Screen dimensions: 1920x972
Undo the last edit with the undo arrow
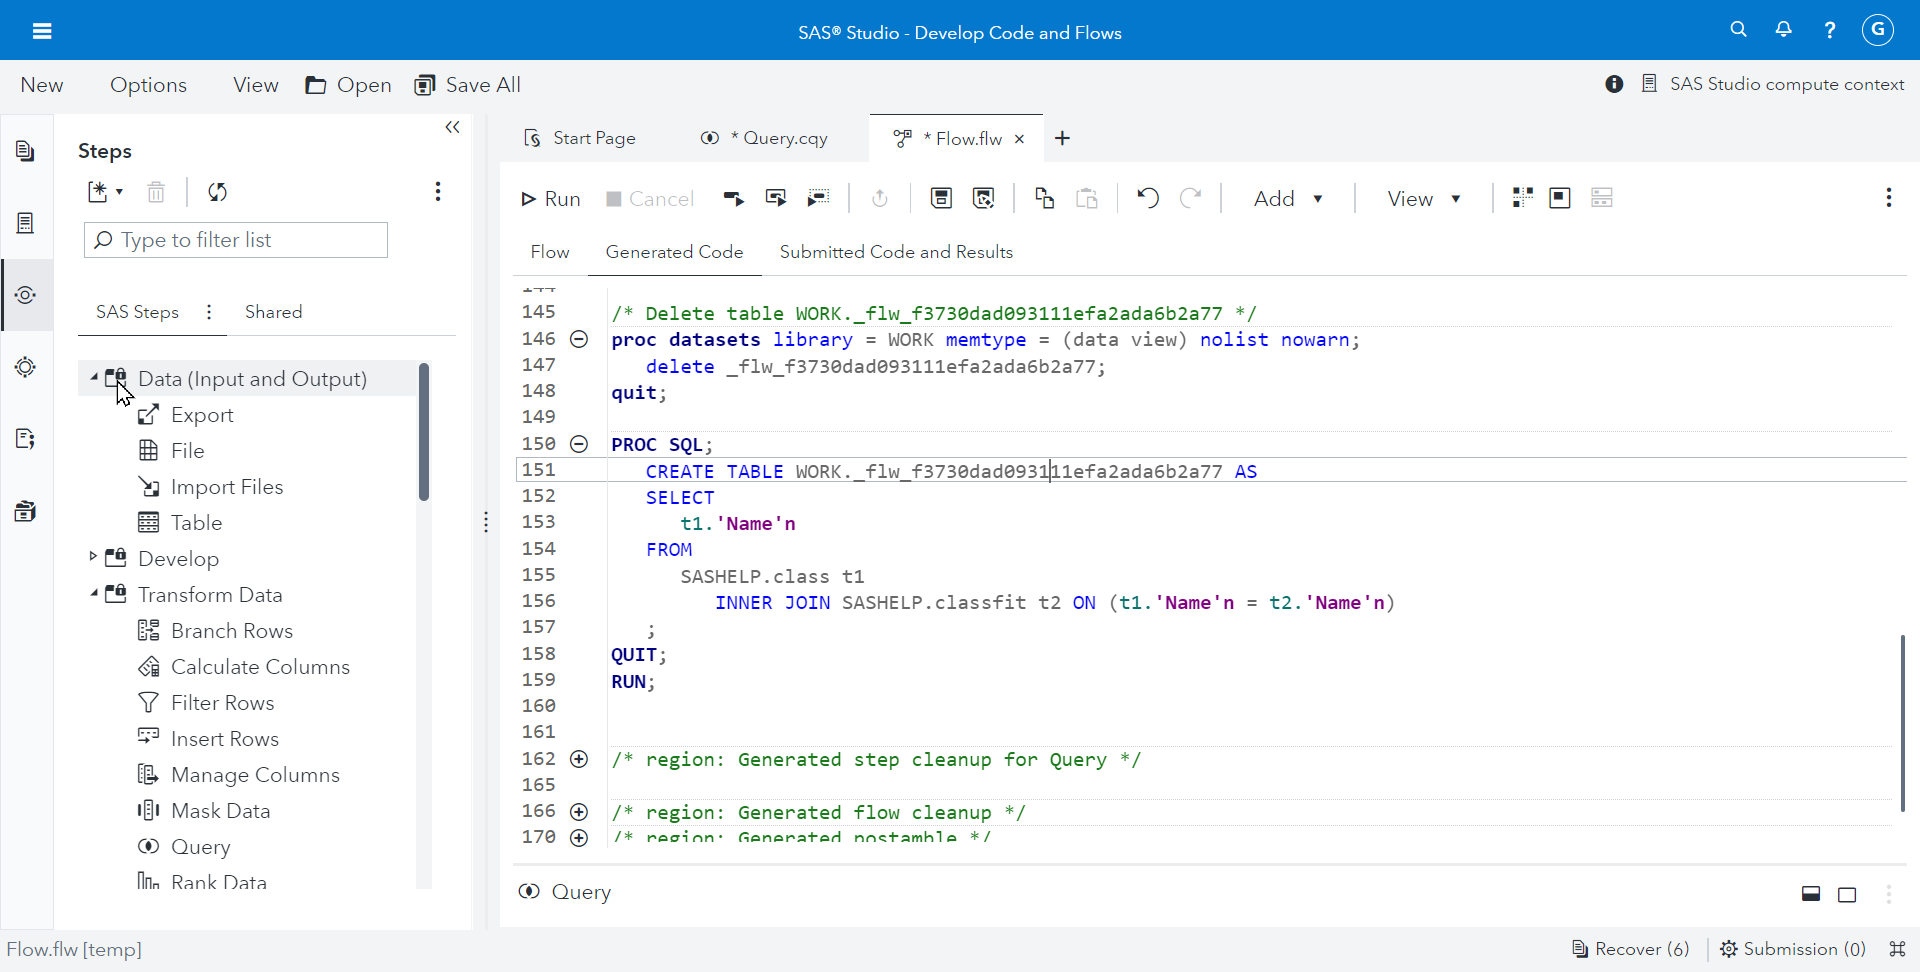pyautogui.click(x=1147, y=198)
